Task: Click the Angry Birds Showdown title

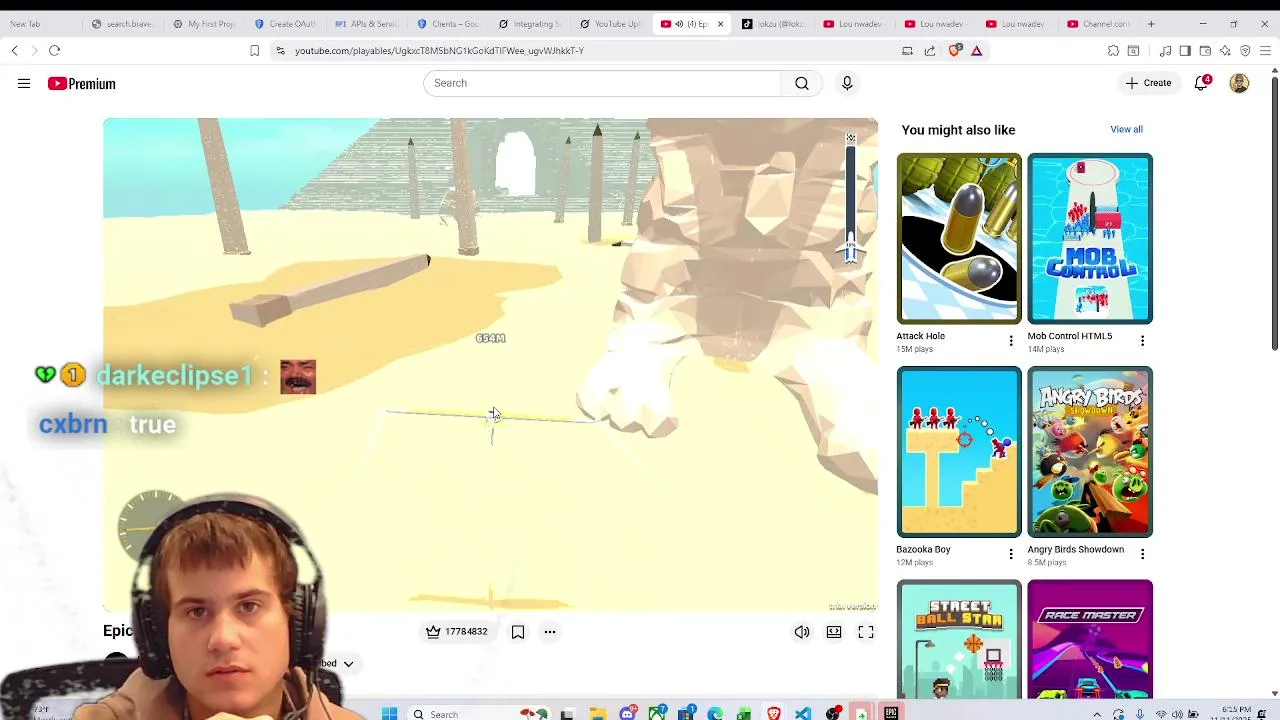Action: pos(1075,549)
